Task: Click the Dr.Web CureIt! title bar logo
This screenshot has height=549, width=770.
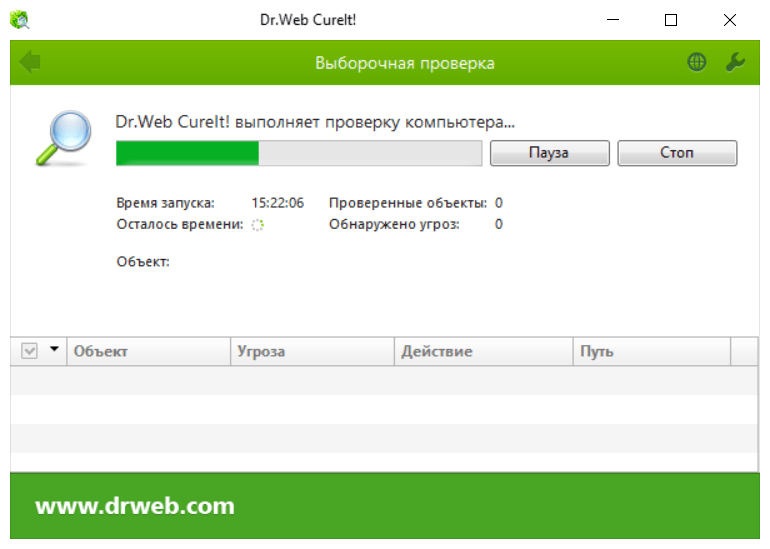Action: 20,20
